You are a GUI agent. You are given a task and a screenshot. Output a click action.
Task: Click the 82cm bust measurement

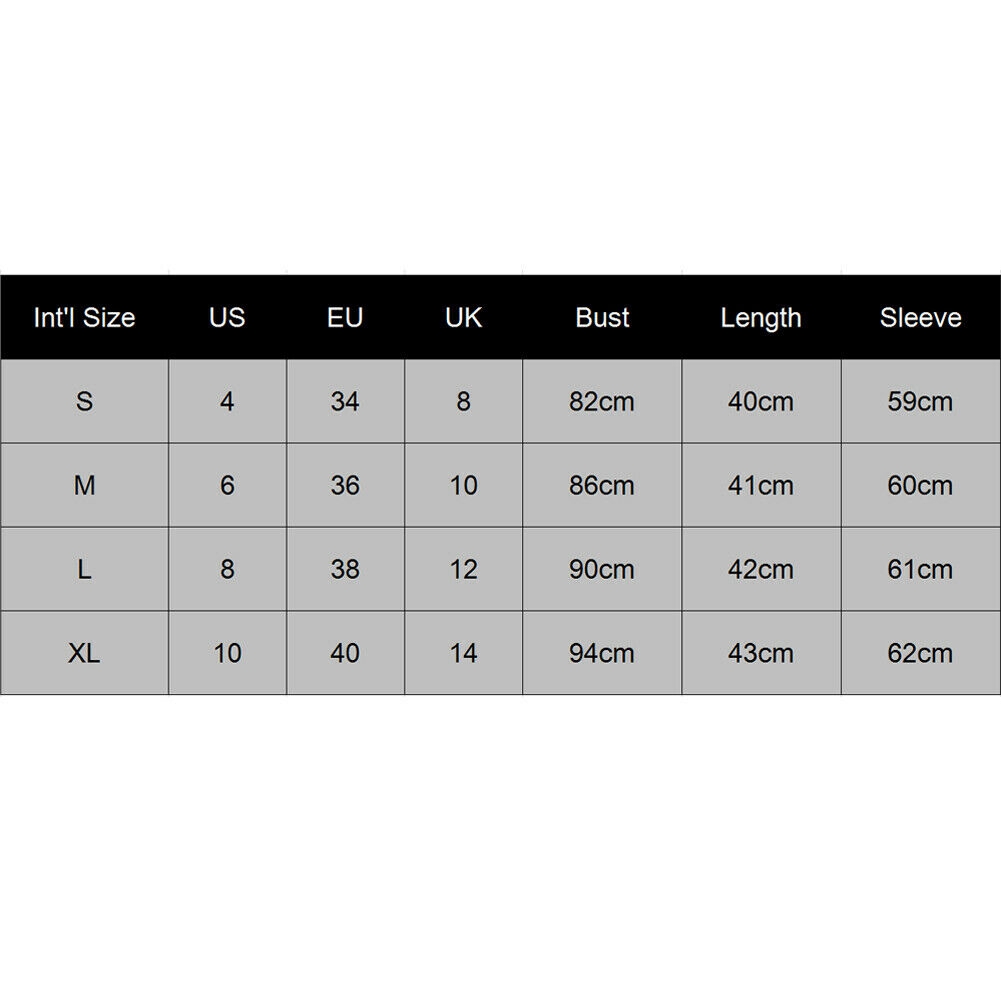602,402
